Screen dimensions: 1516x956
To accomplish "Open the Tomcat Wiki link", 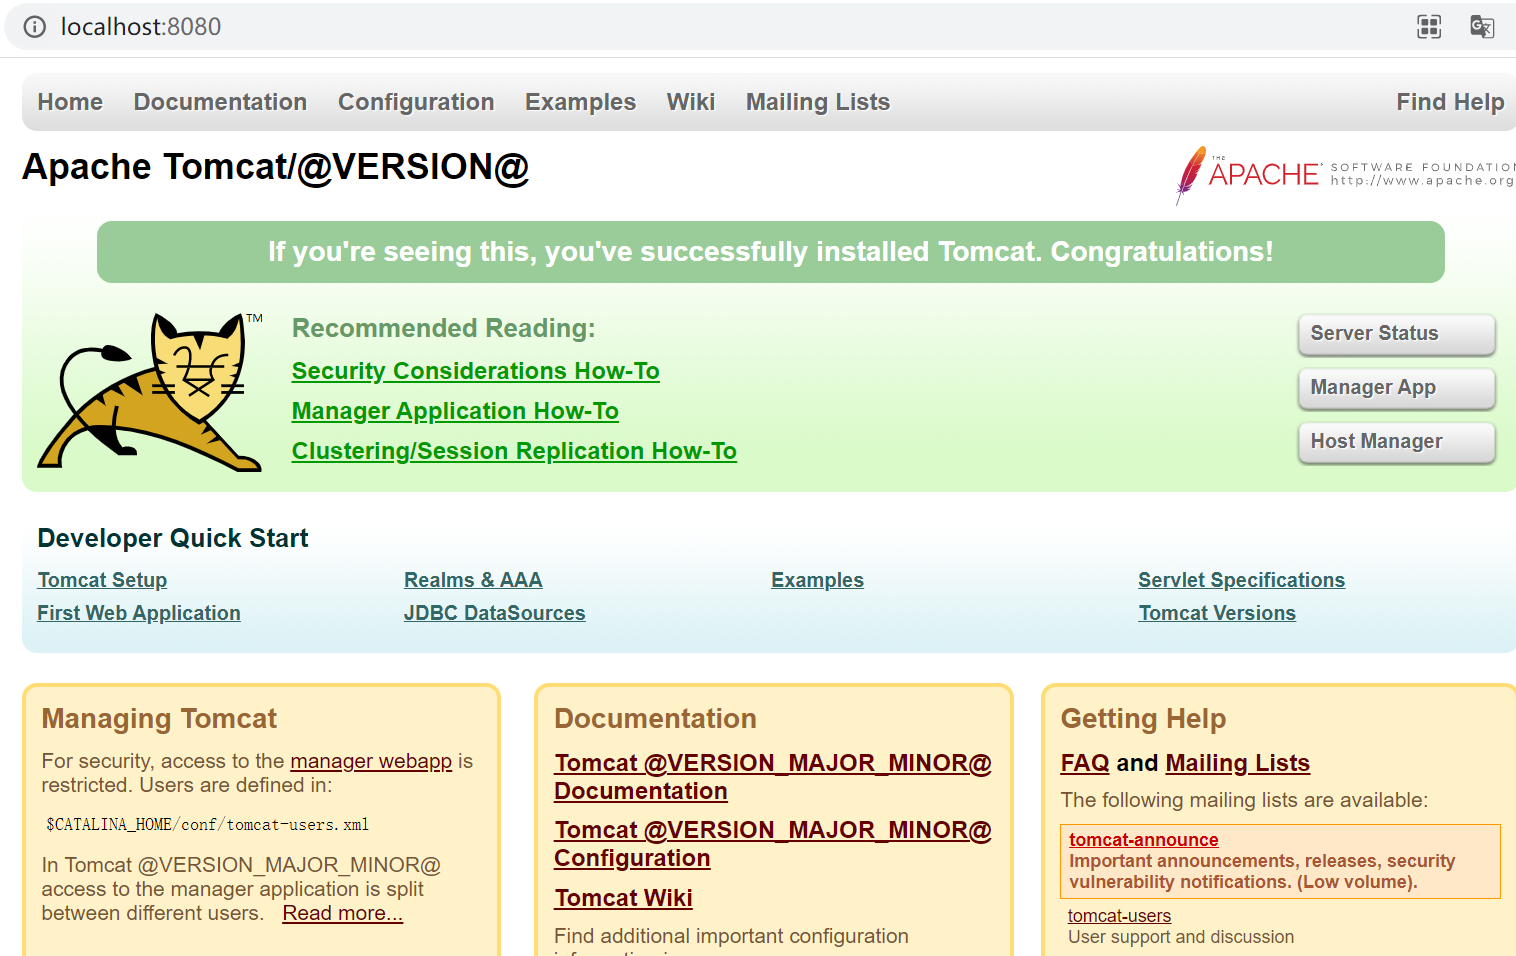I will 624,898.
